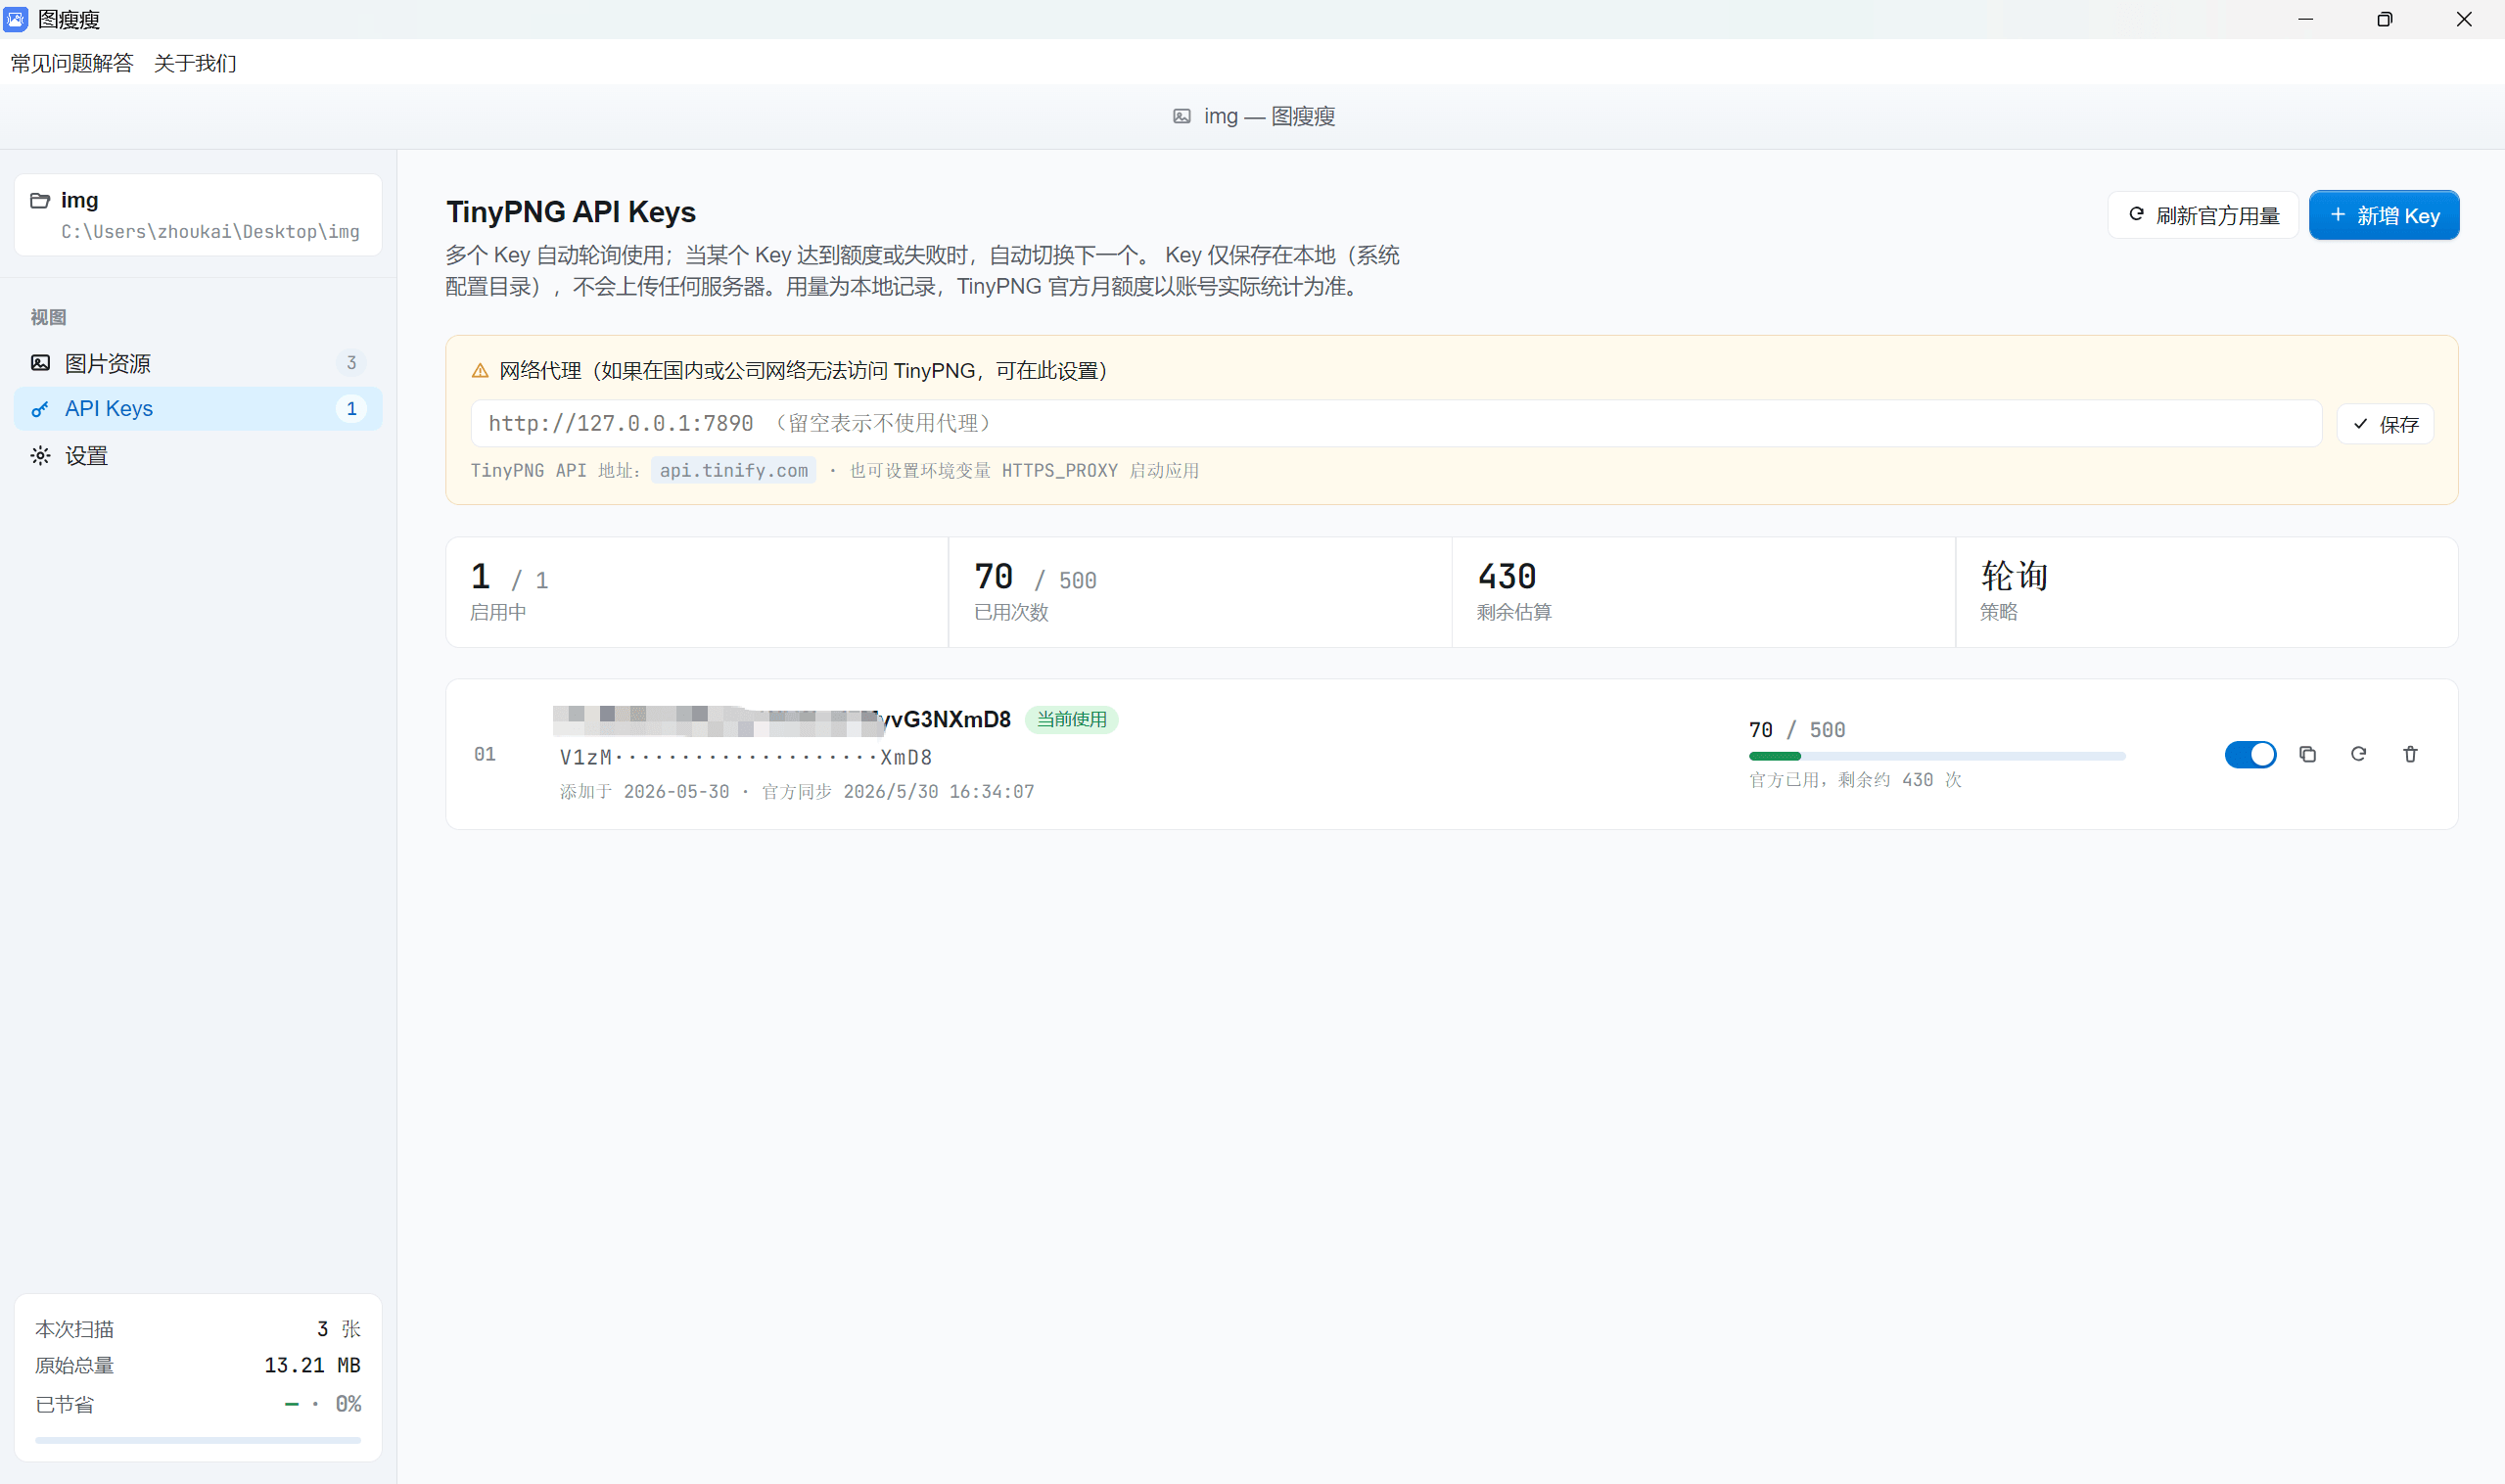Screen dimensions: 2505x1484
Task: Open 图片资源 view
Action: tap(198, 363)
